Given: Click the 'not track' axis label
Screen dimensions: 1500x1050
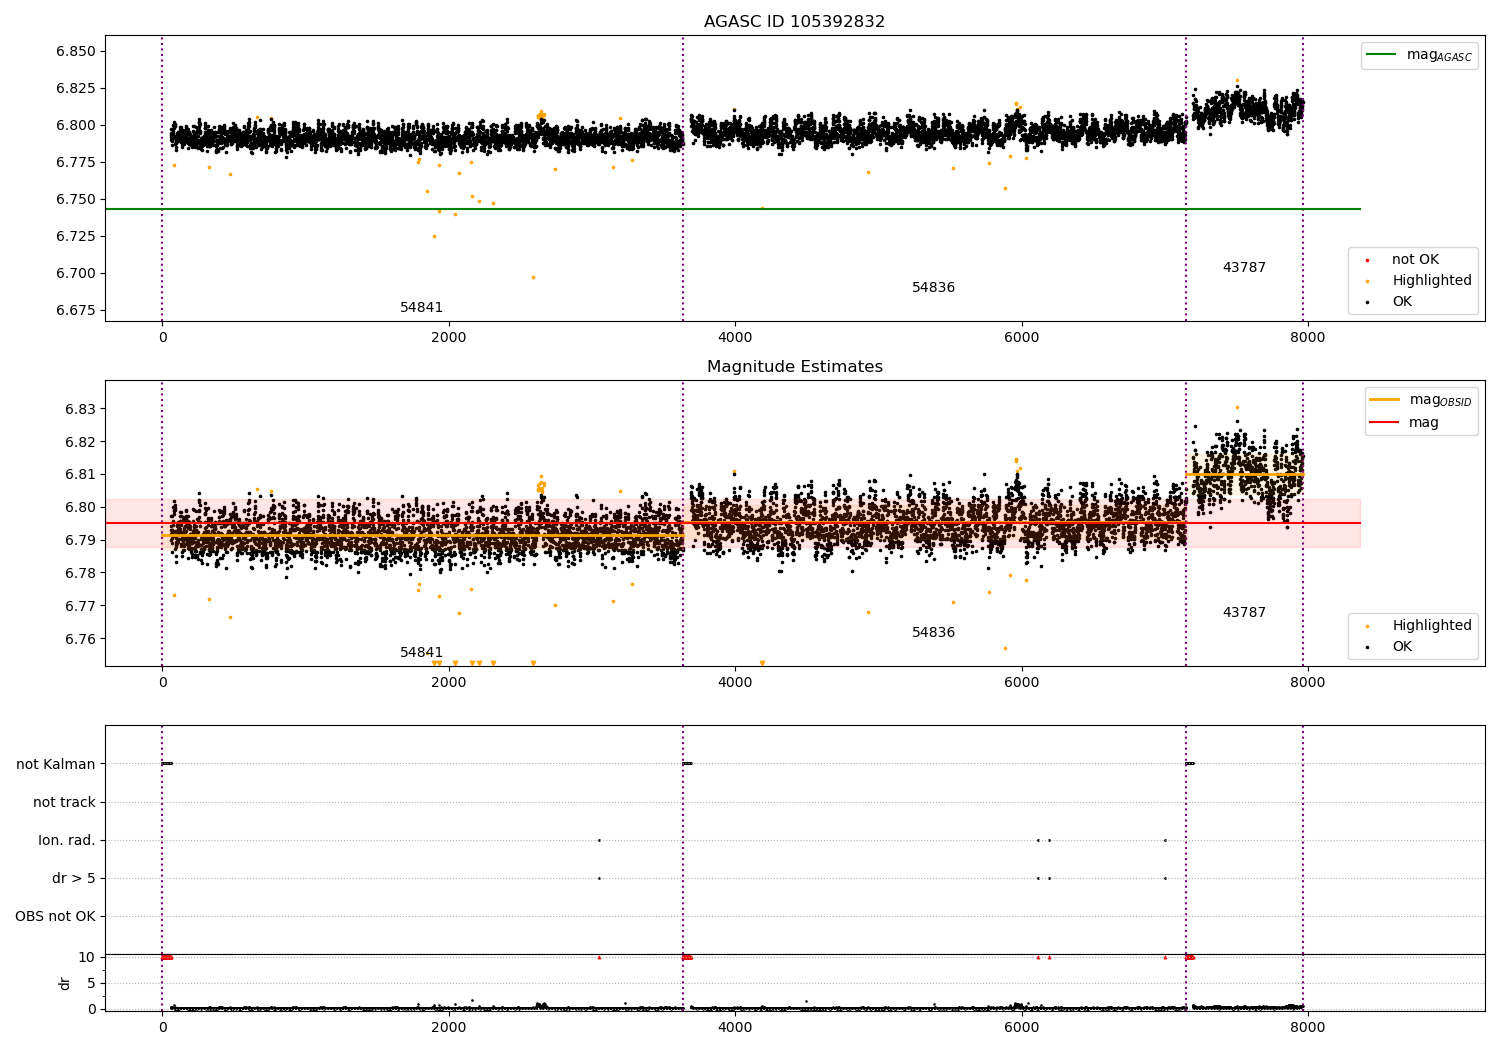Looking at the screenshot, I should (x=64, y=803).
